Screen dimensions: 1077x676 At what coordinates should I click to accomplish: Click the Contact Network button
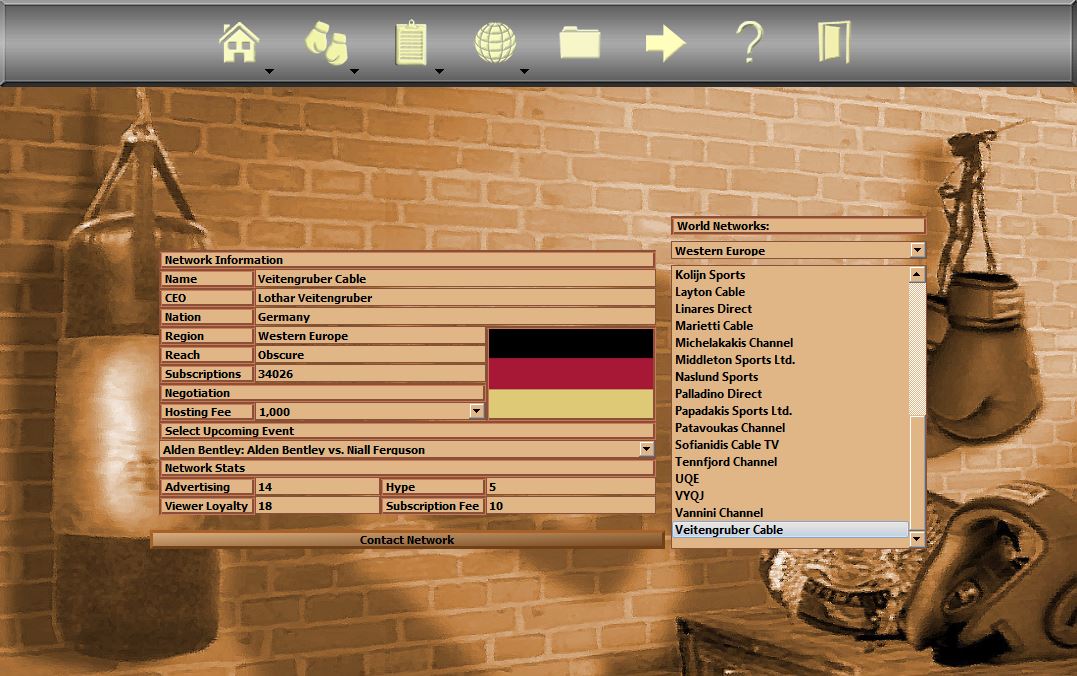pyautogui.click(x=407, y=539)
